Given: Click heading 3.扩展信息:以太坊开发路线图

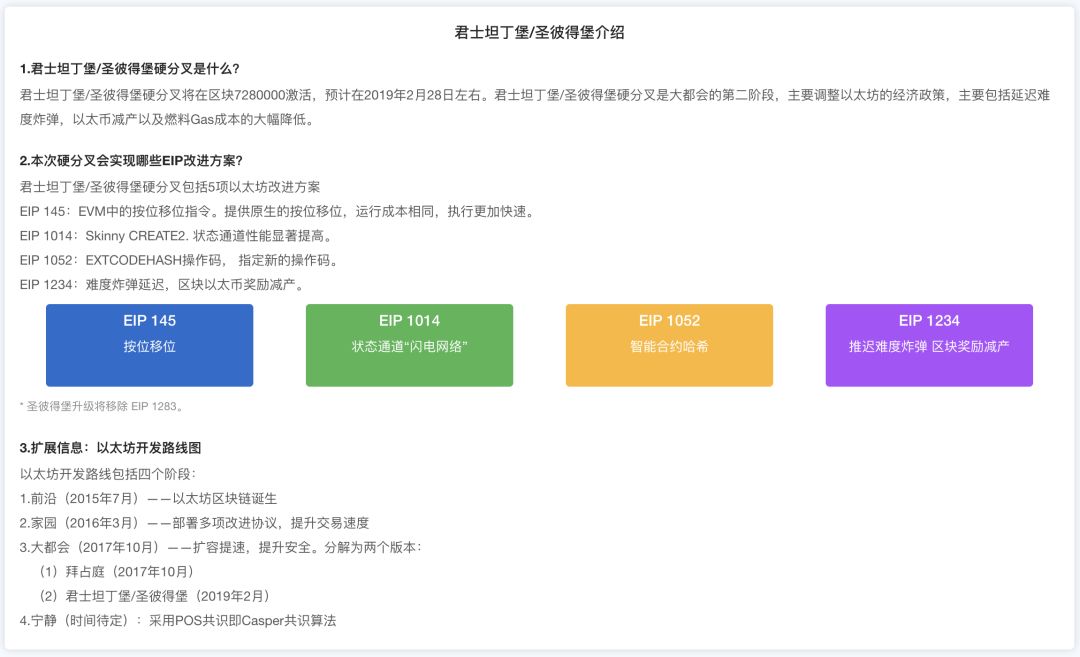Looking at the screenshot, I should coord(110,448).
